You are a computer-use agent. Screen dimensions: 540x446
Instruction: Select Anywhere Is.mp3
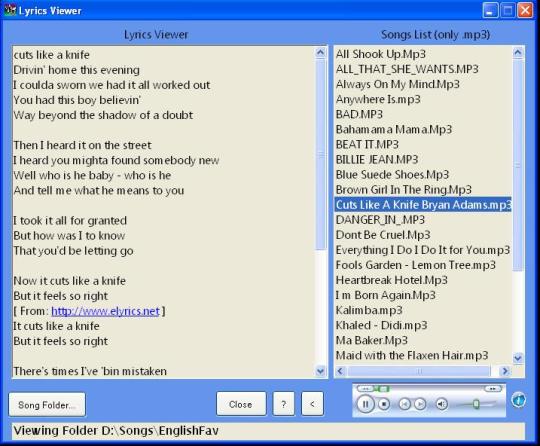[423, 100]
